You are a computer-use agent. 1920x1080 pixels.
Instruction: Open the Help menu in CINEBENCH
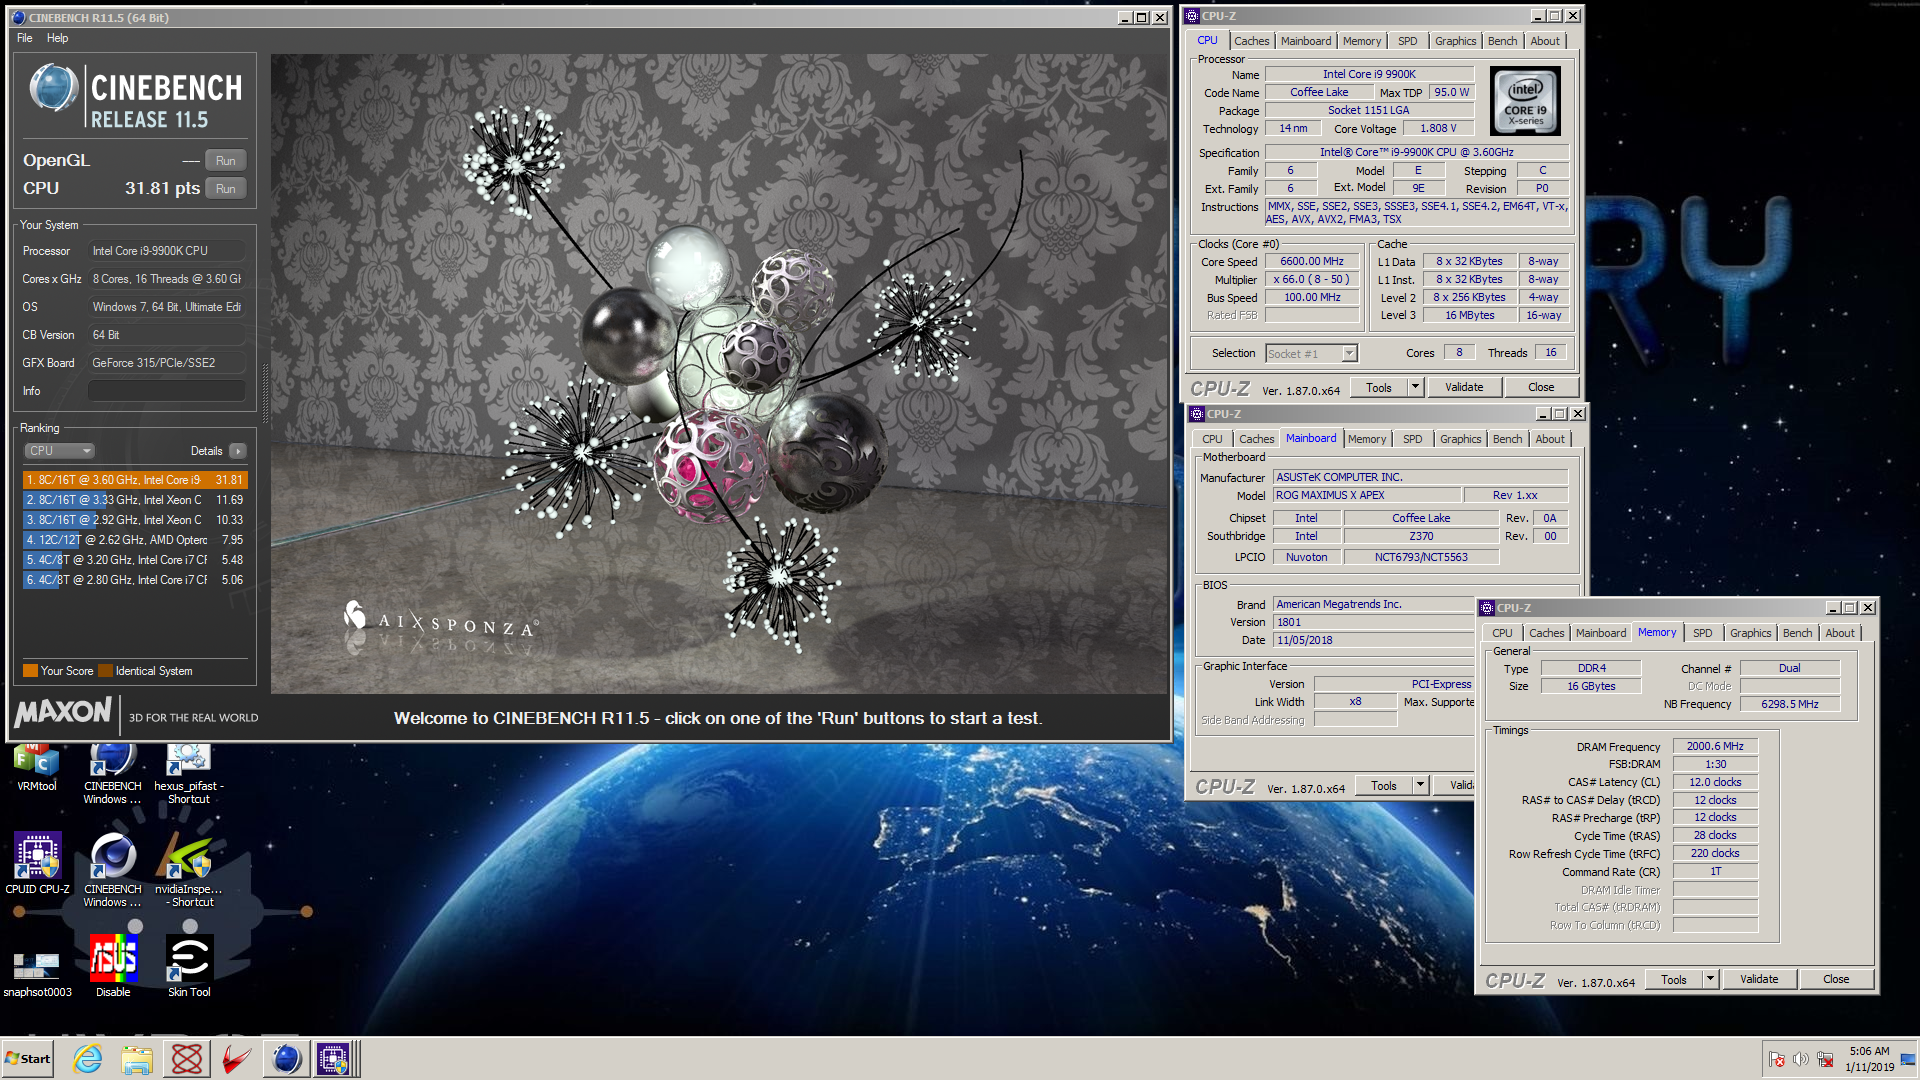(58, 38)
